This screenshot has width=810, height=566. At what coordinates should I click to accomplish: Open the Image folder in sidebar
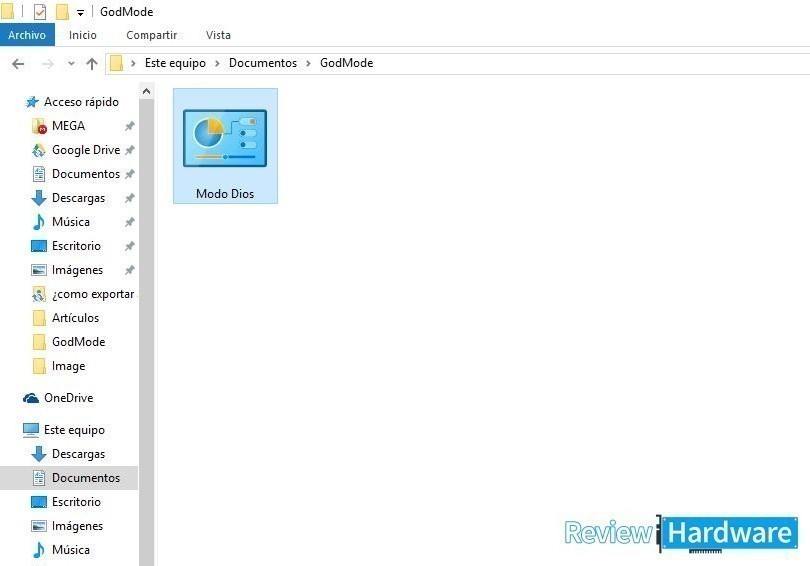tap(68, 366)
